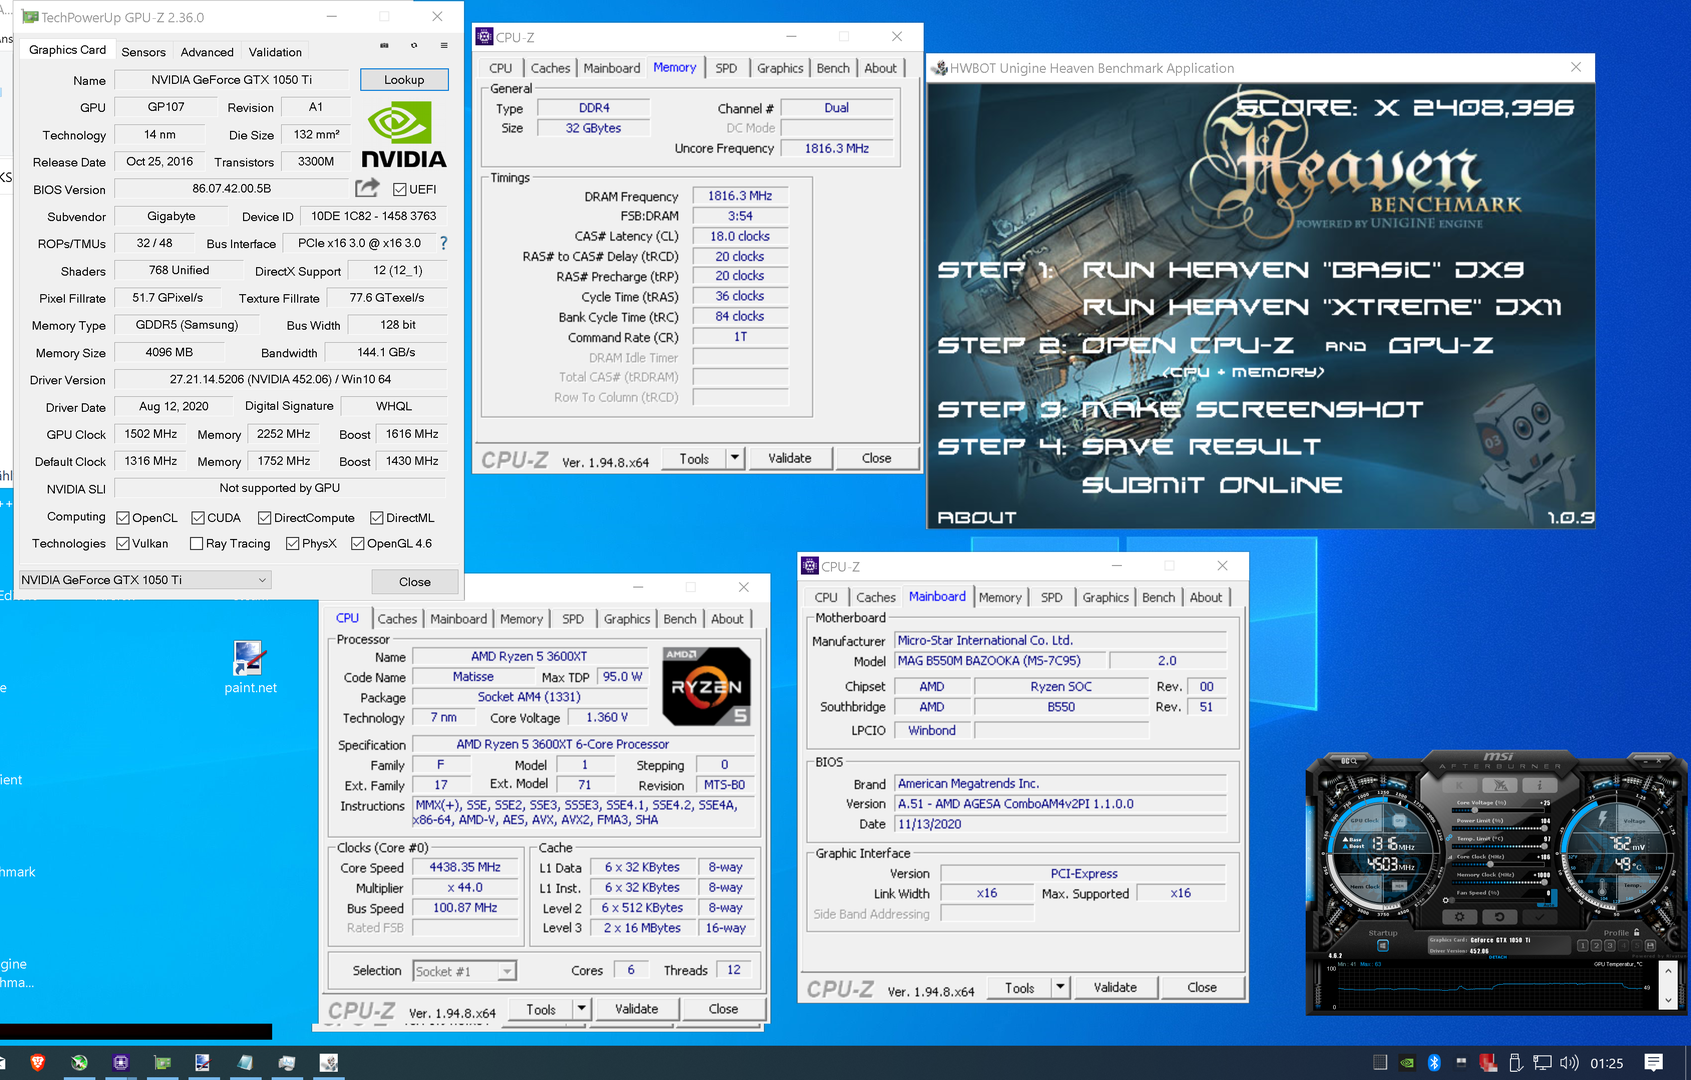Click About in Heaven Benchmark app
1691x1080 pixels.
tap(977, 517)
